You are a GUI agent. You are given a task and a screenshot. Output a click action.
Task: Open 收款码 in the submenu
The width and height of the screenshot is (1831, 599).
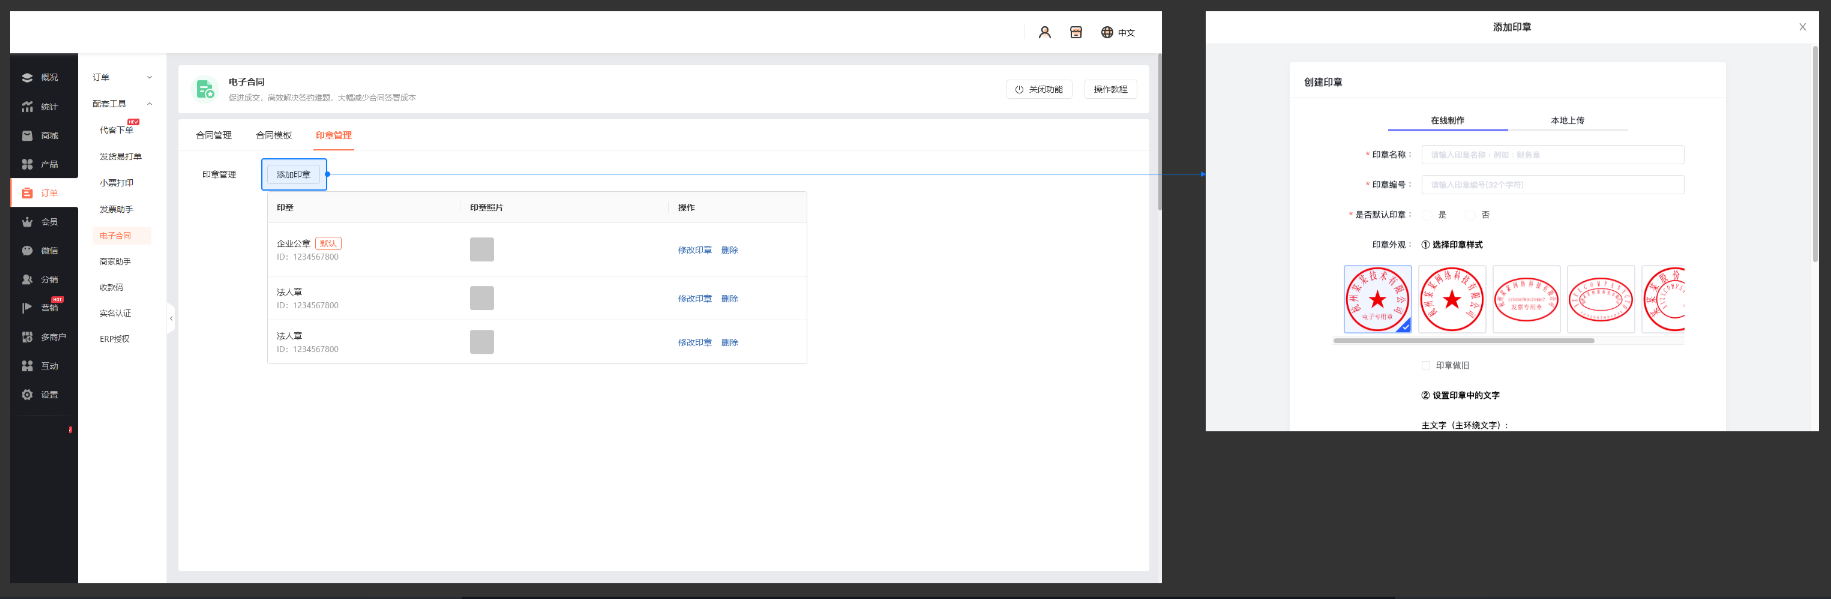pos(111,288)
